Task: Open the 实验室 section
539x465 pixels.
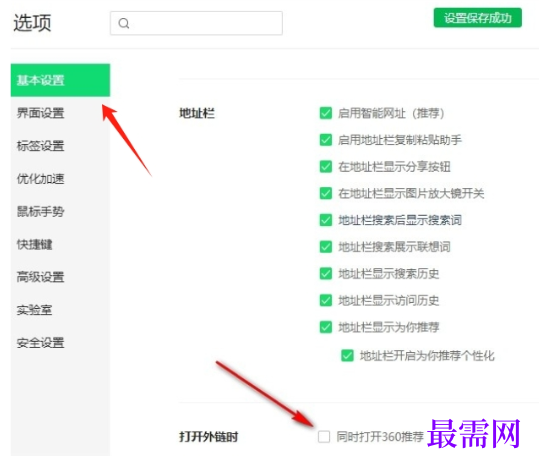Action: 35,310
